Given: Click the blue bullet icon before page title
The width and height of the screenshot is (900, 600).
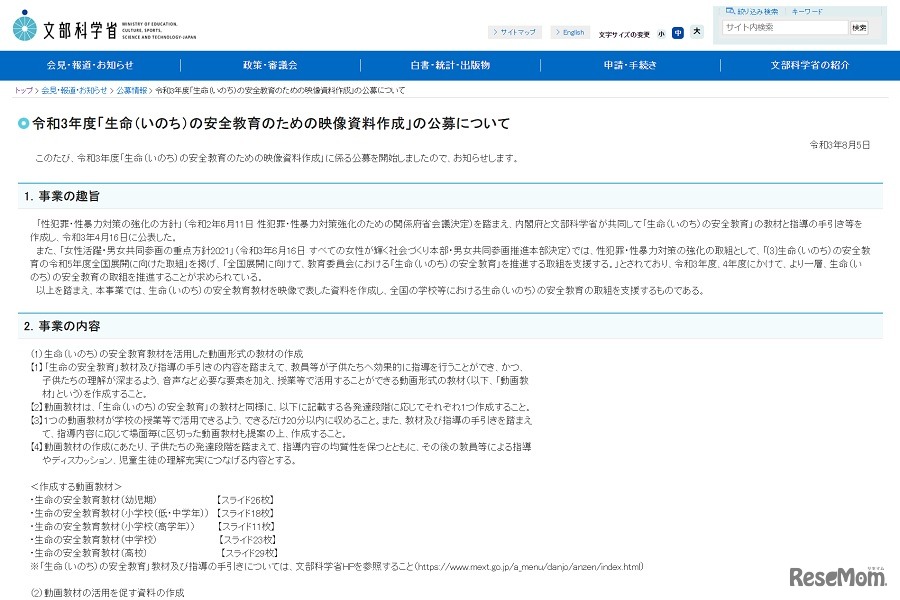Looking at the screenshot, I should click(x=23, y=122).
